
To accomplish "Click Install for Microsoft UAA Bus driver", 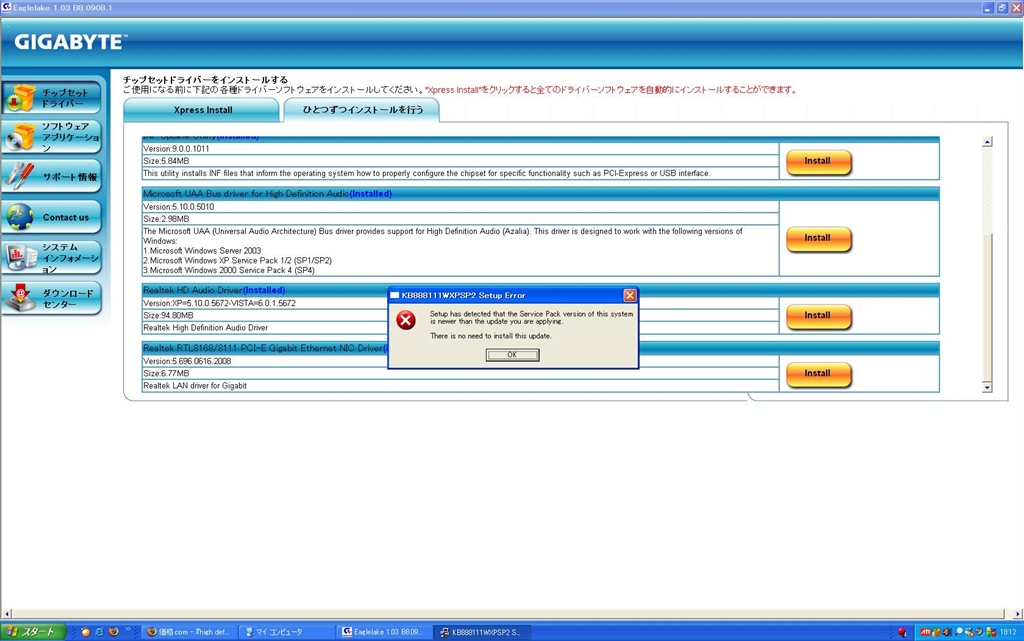I will [818, 238].
